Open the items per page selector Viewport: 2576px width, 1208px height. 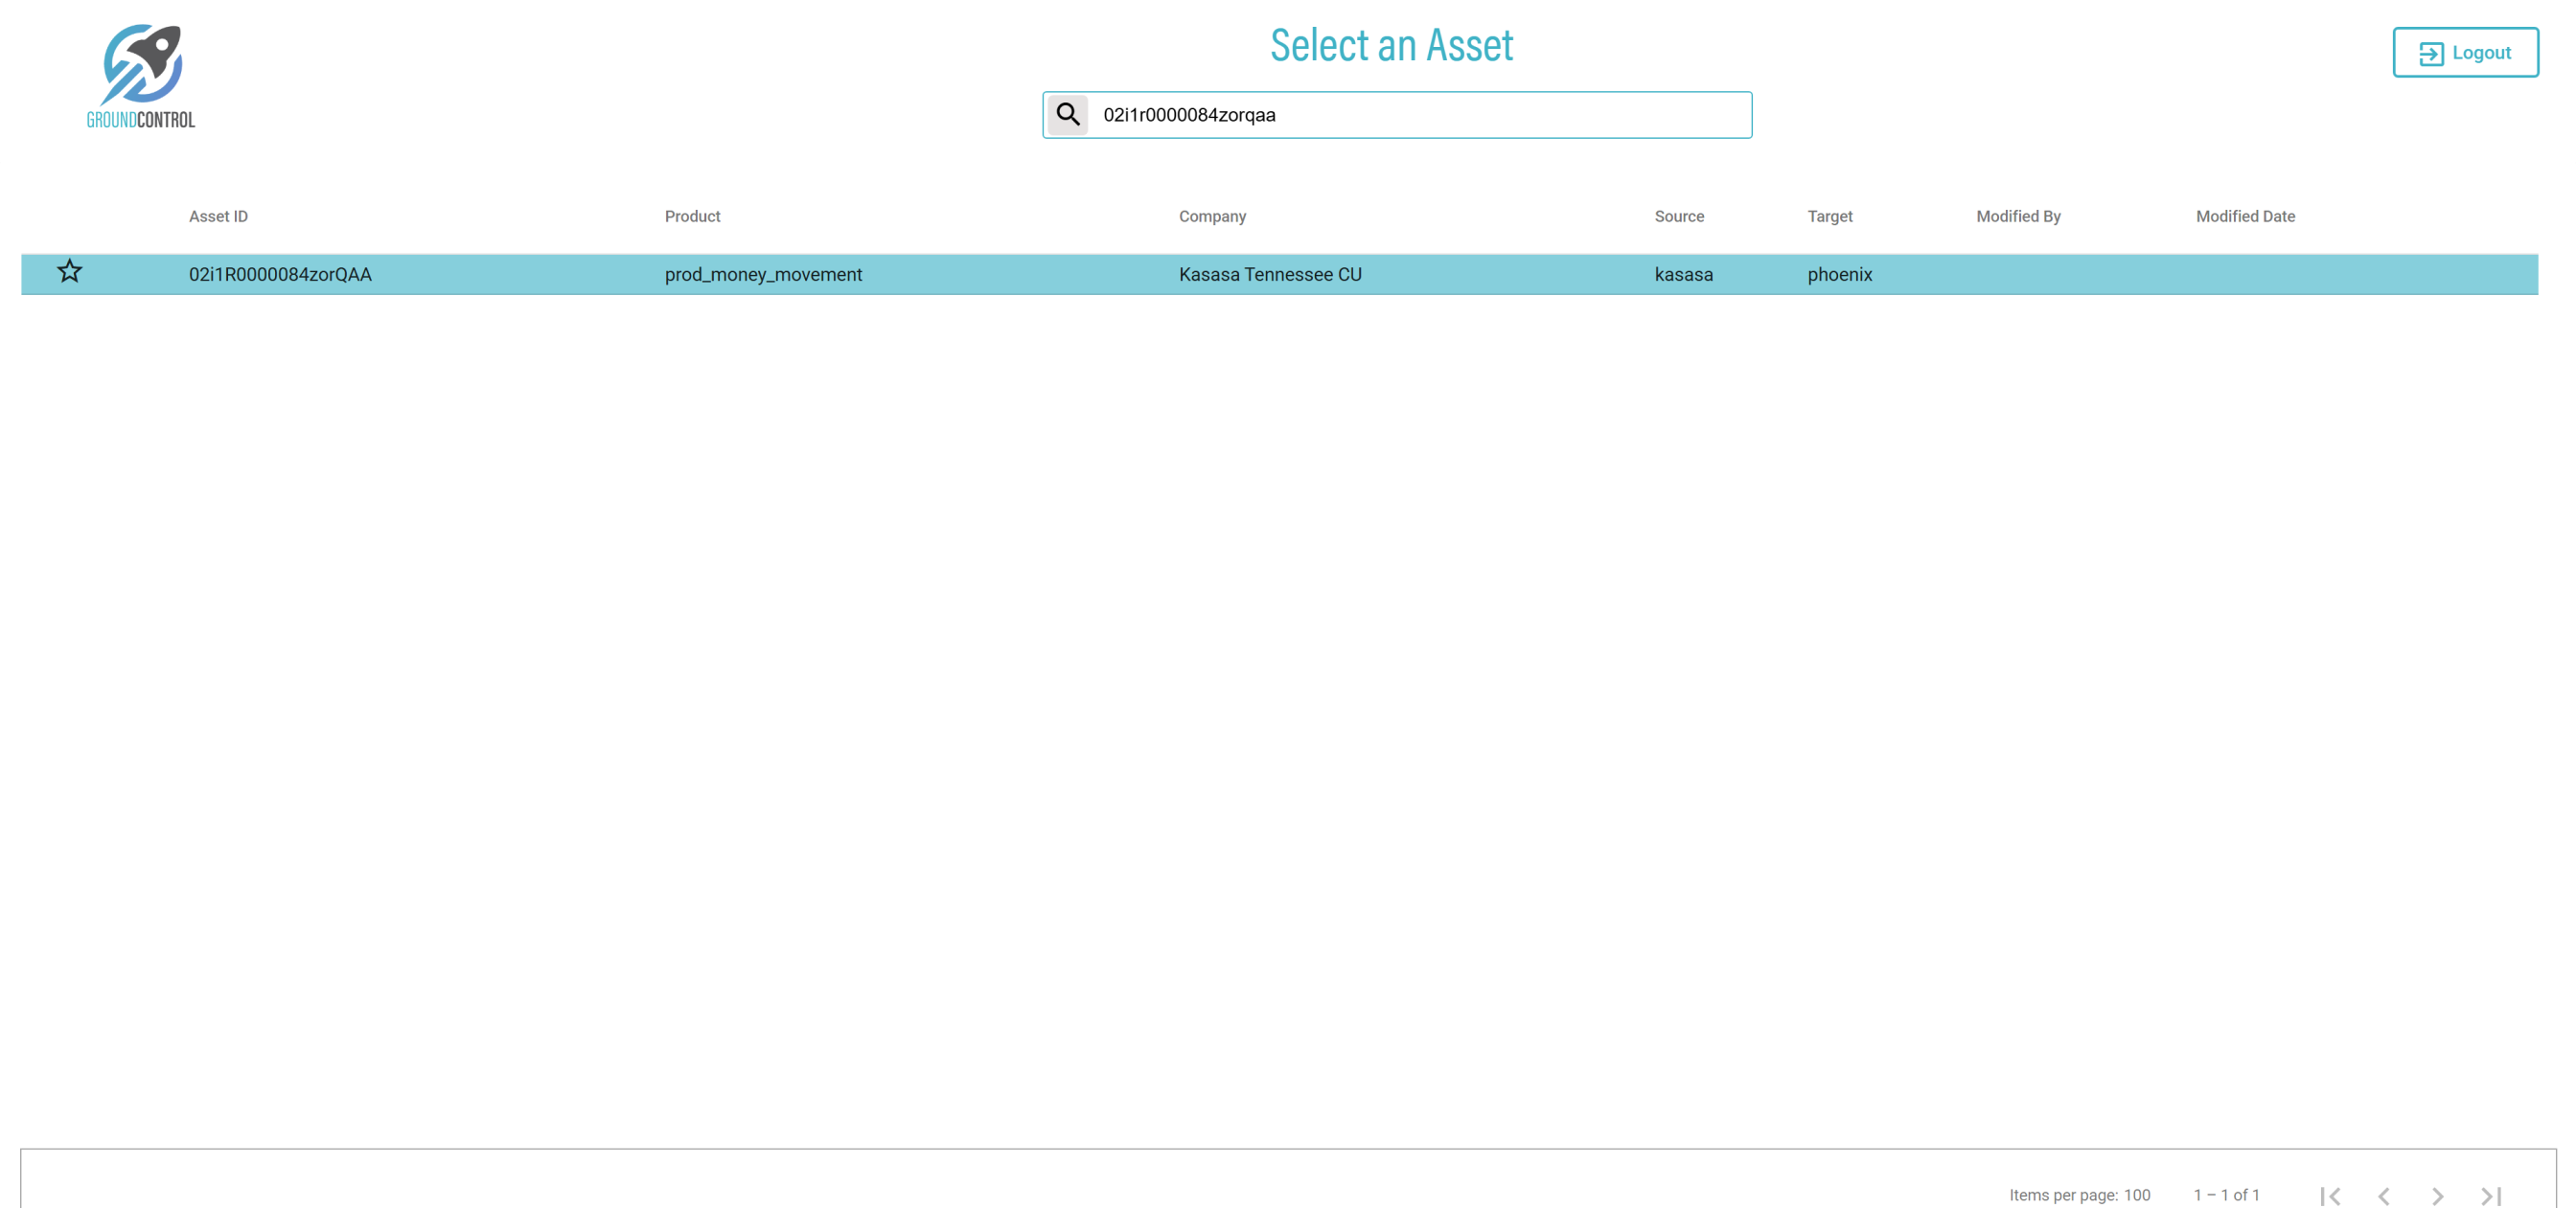pyautogui.click(x=2136, y=1195)
